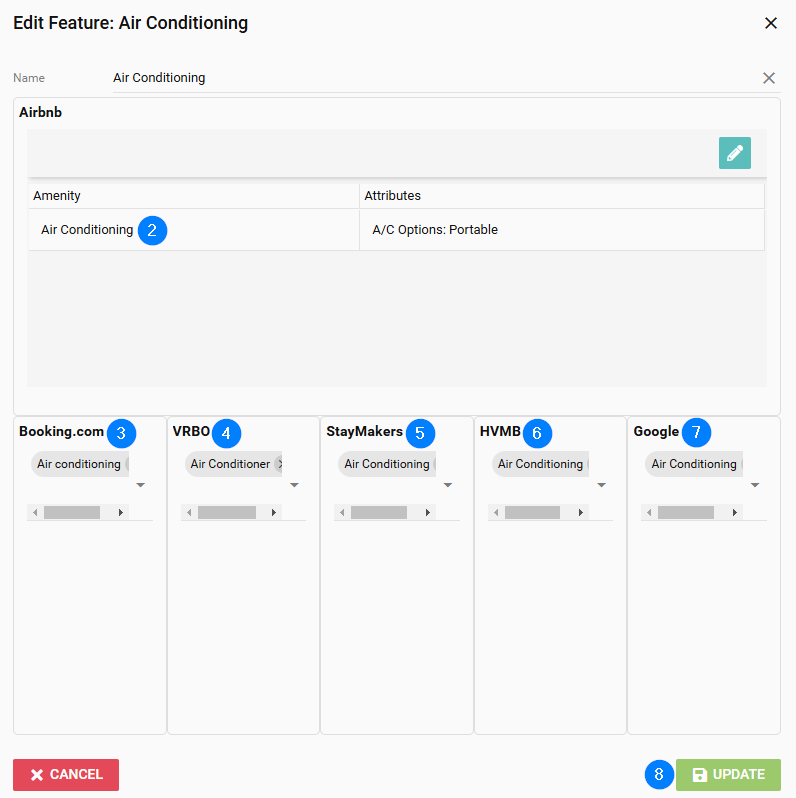This screenshot has width=796, height=798.
Task: Click the numbered badge 7 next to Google
Action: tap(696, 433)
